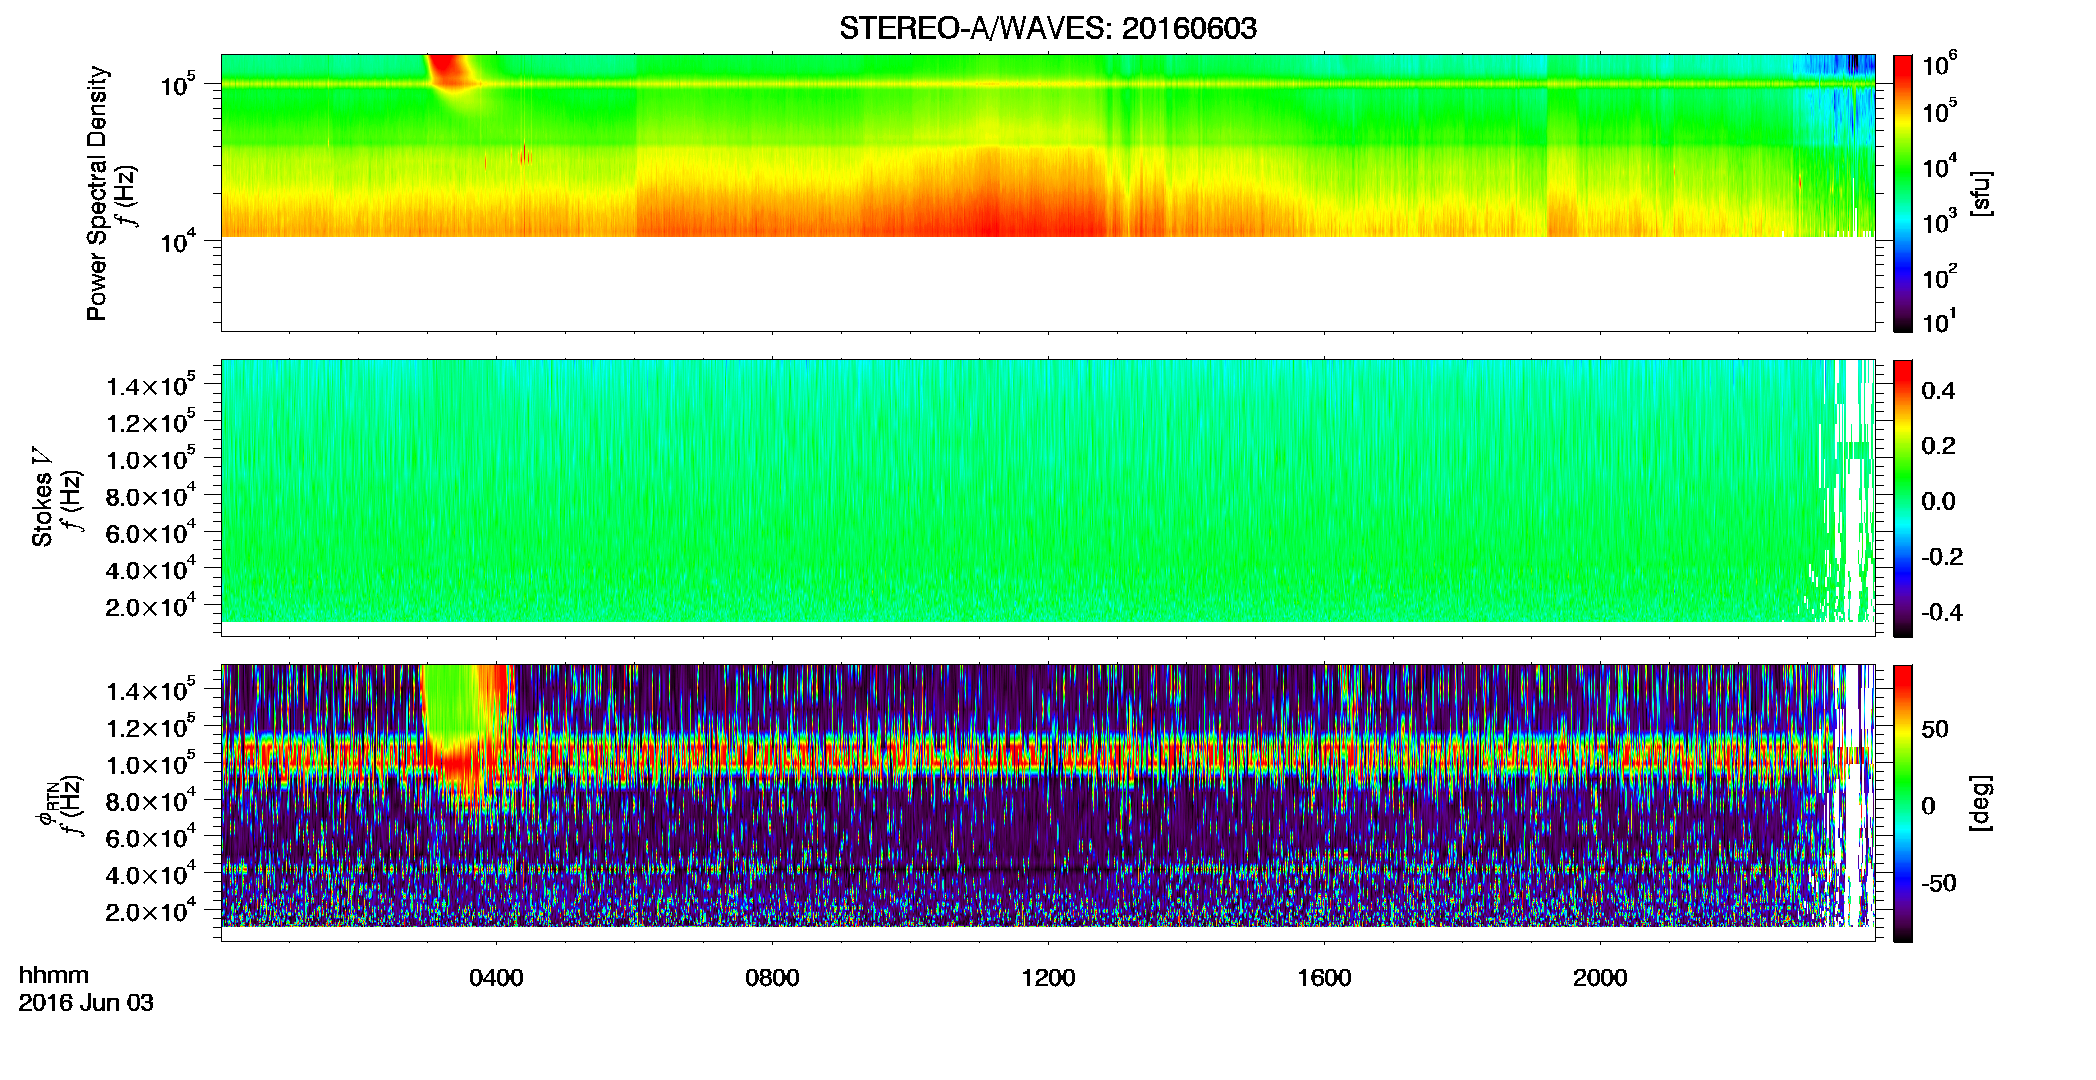Click the 10^3 label on the sfu colorbar
This screenshot has width=2096, height=1080.
[1939, 222]
